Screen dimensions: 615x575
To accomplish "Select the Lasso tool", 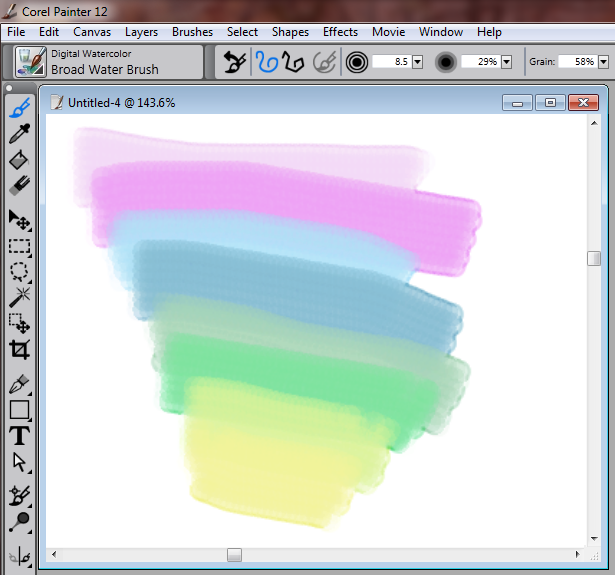I will (19, 271).
